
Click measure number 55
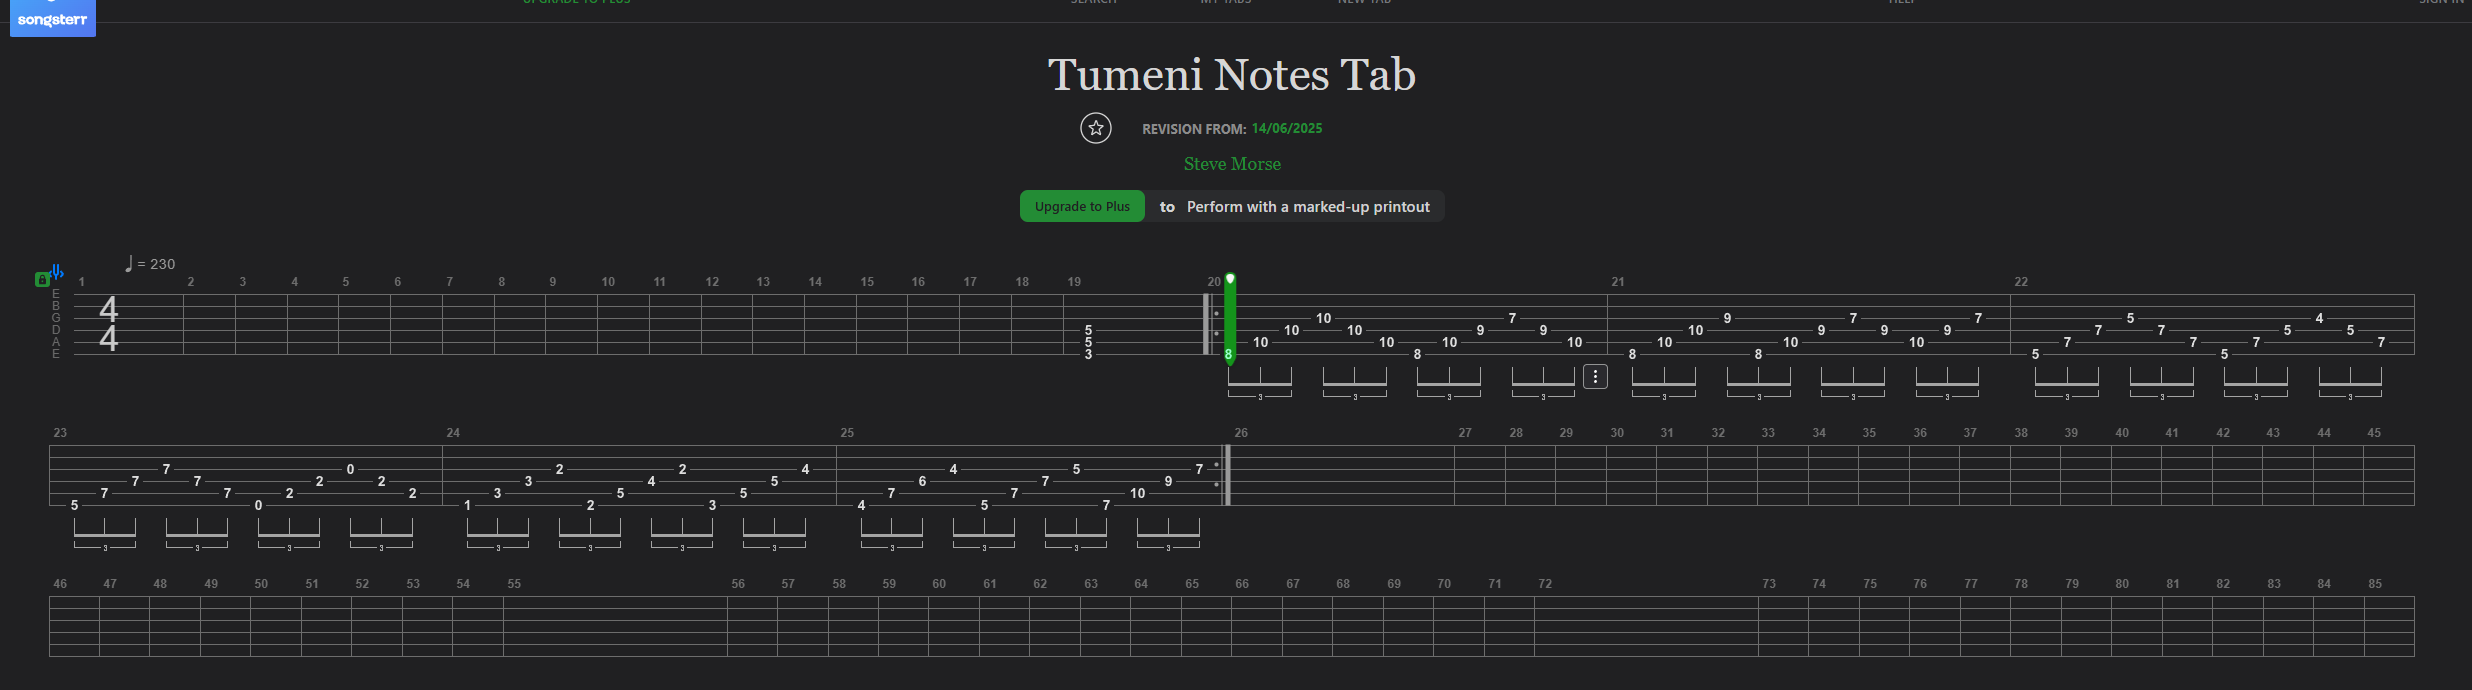pyautogui.click(x=514, y=584)
